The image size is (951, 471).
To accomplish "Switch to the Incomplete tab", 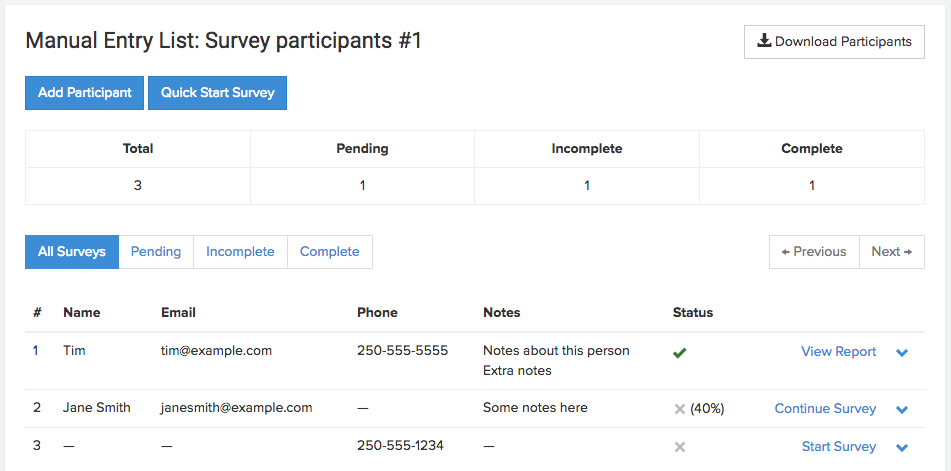I will (240, 252).
